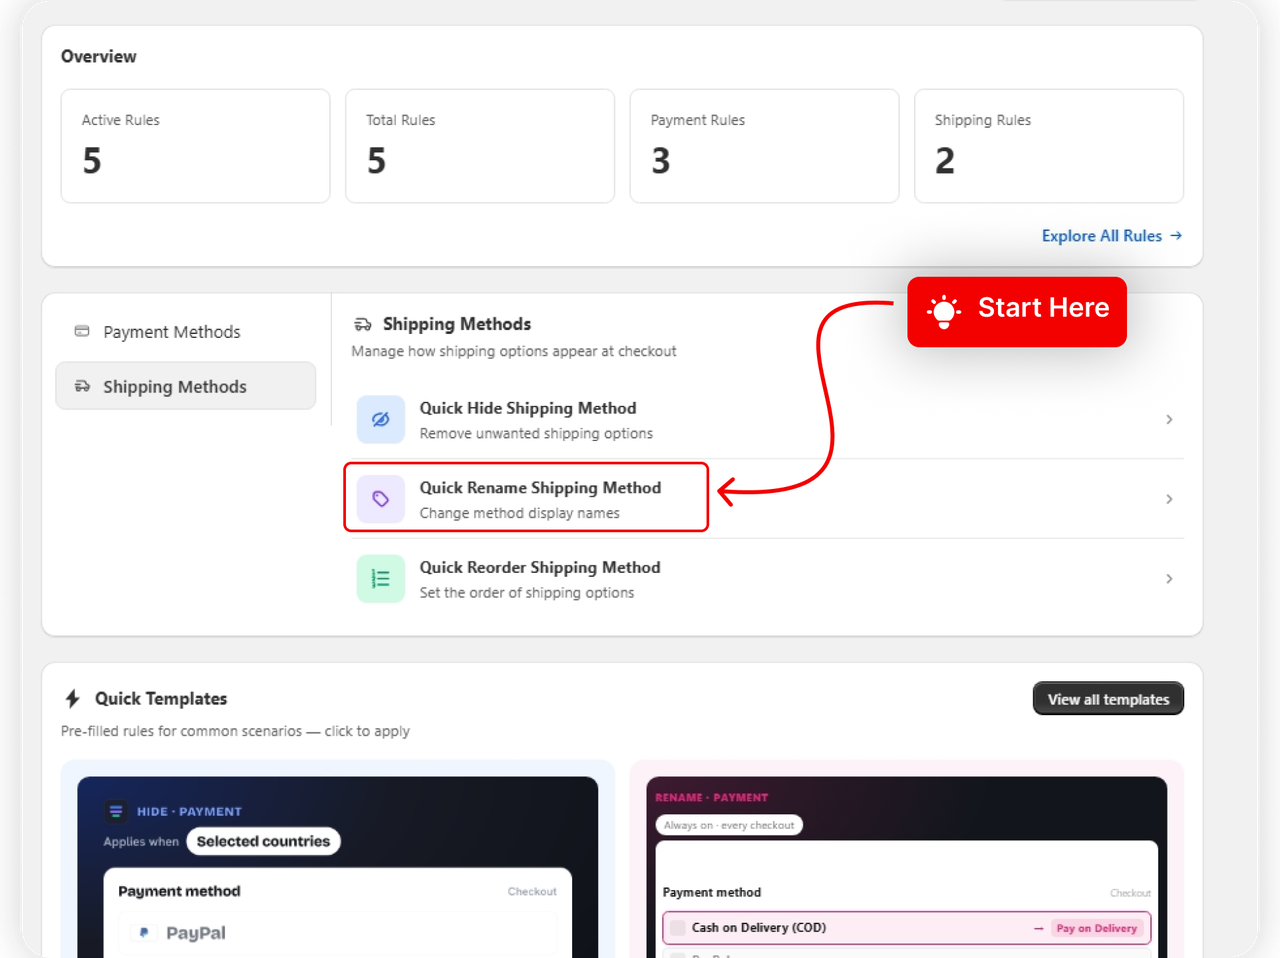Open the Payment Methods tab
The width and height of the screenshot is (1280, 958).
(186, 332)
